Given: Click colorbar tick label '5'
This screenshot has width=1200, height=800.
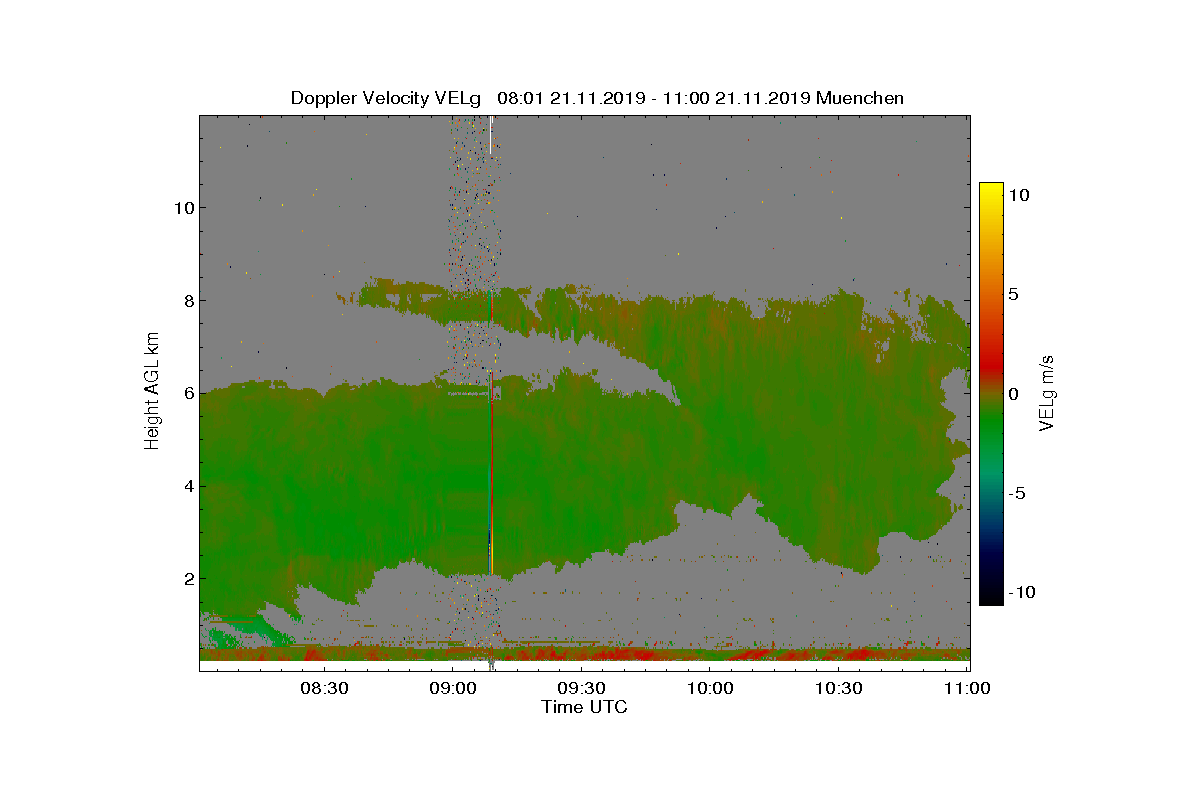Looking at the screenshot, I should click(x=1014, y=294).
